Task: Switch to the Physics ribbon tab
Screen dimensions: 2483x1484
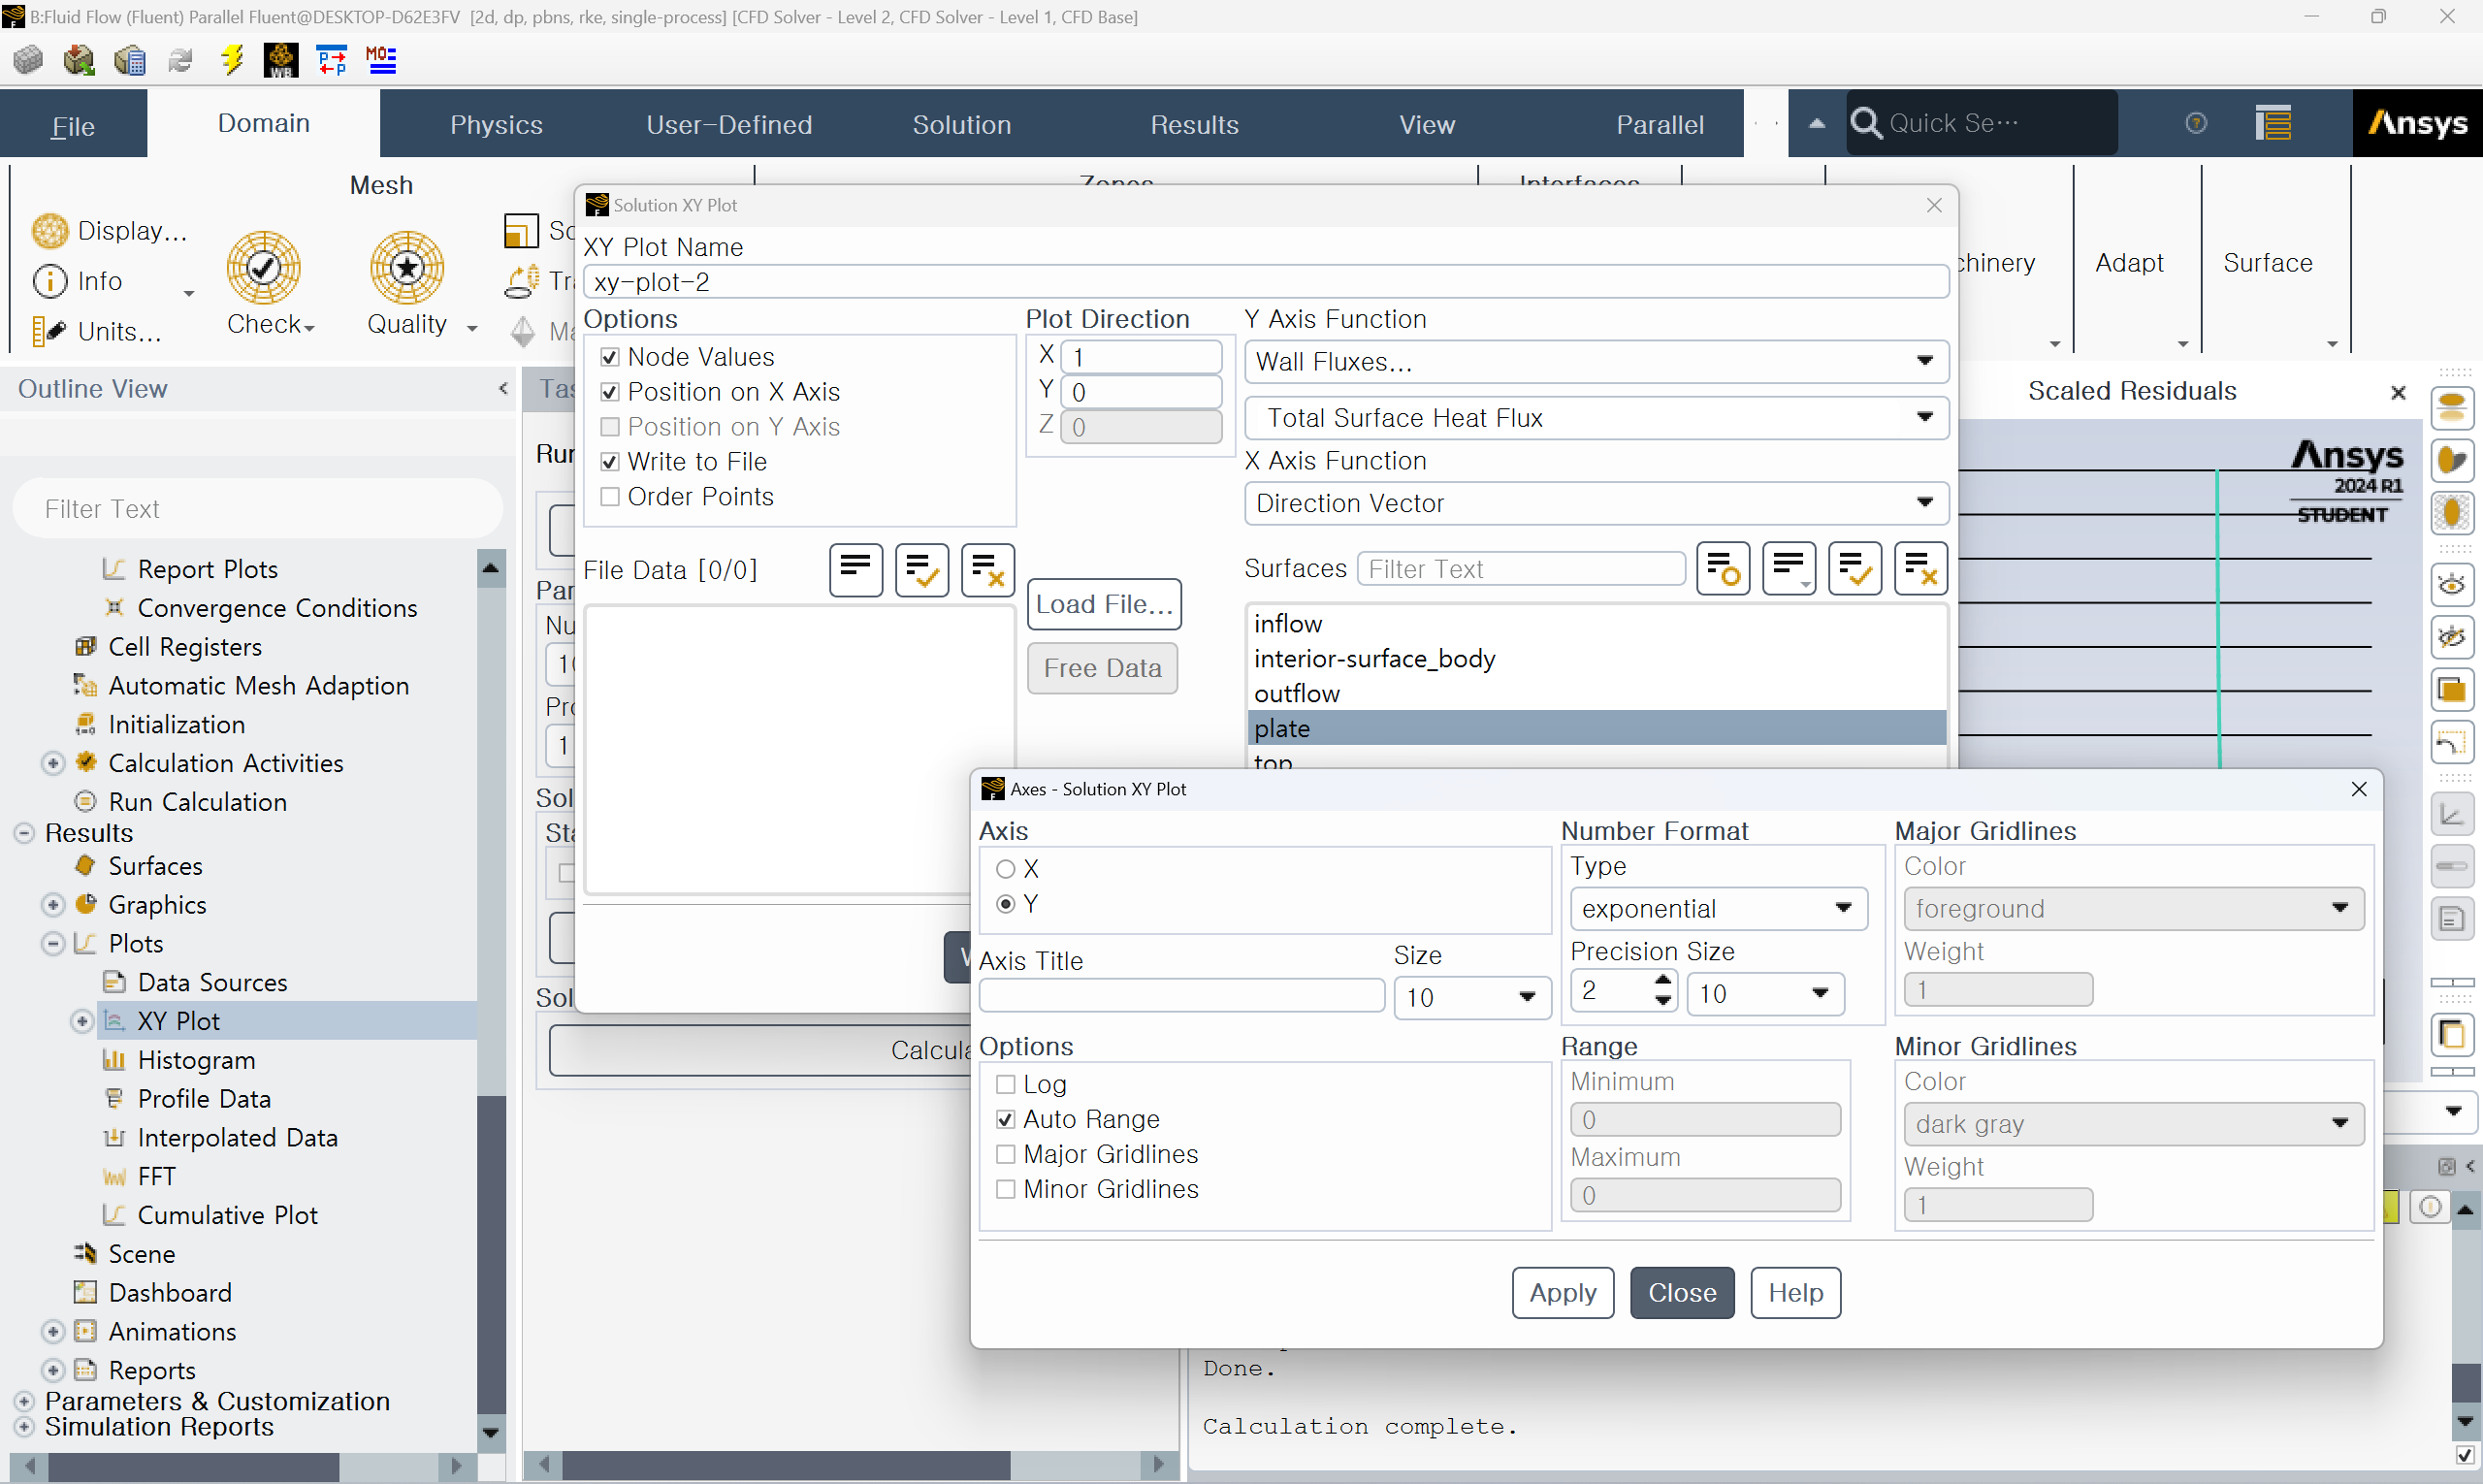Action: 496,125
